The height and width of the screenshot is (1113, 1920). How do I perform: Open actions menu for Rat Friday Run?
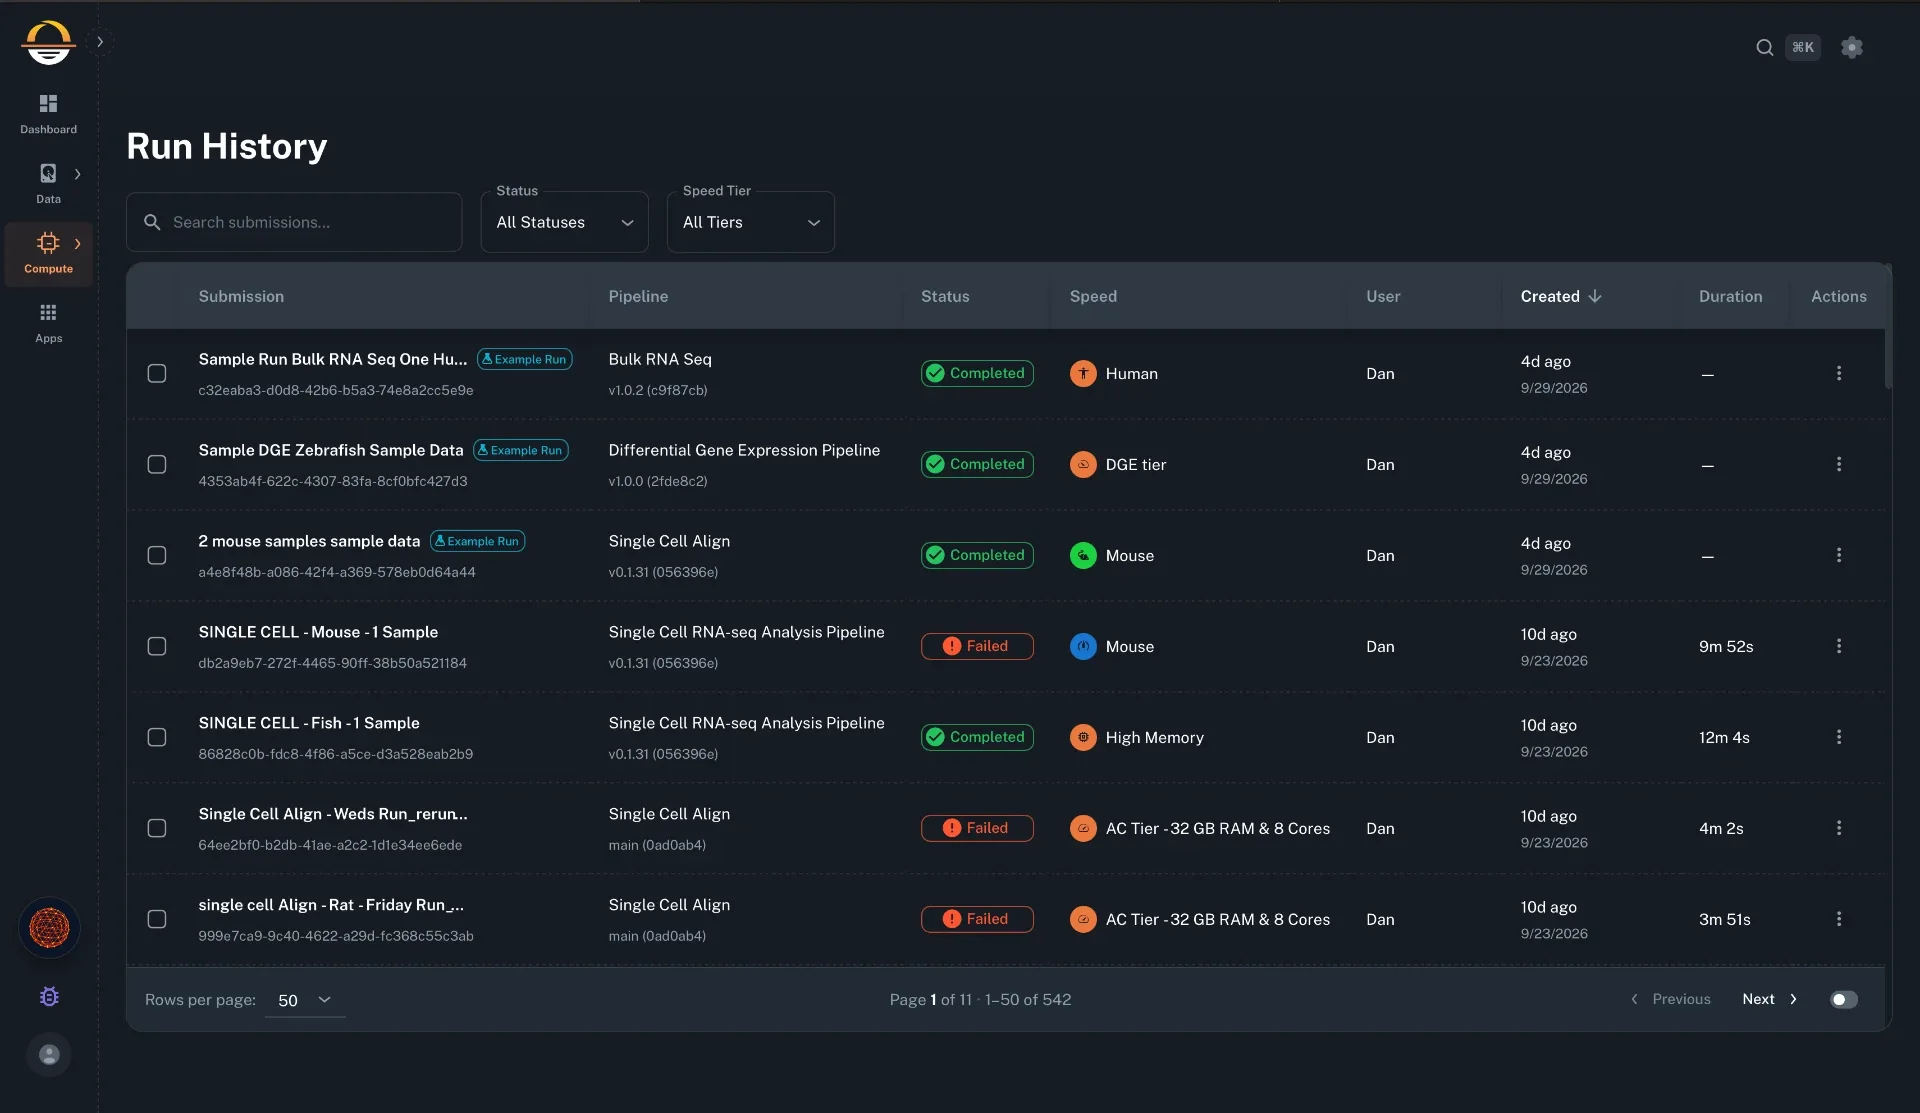pos(1838,919)
